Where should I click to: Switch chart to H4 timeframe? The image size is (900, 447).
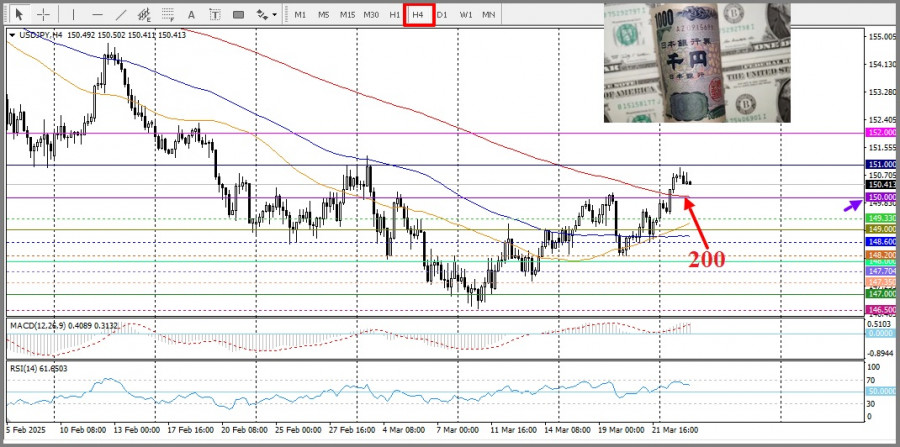(x=419, y=15)
